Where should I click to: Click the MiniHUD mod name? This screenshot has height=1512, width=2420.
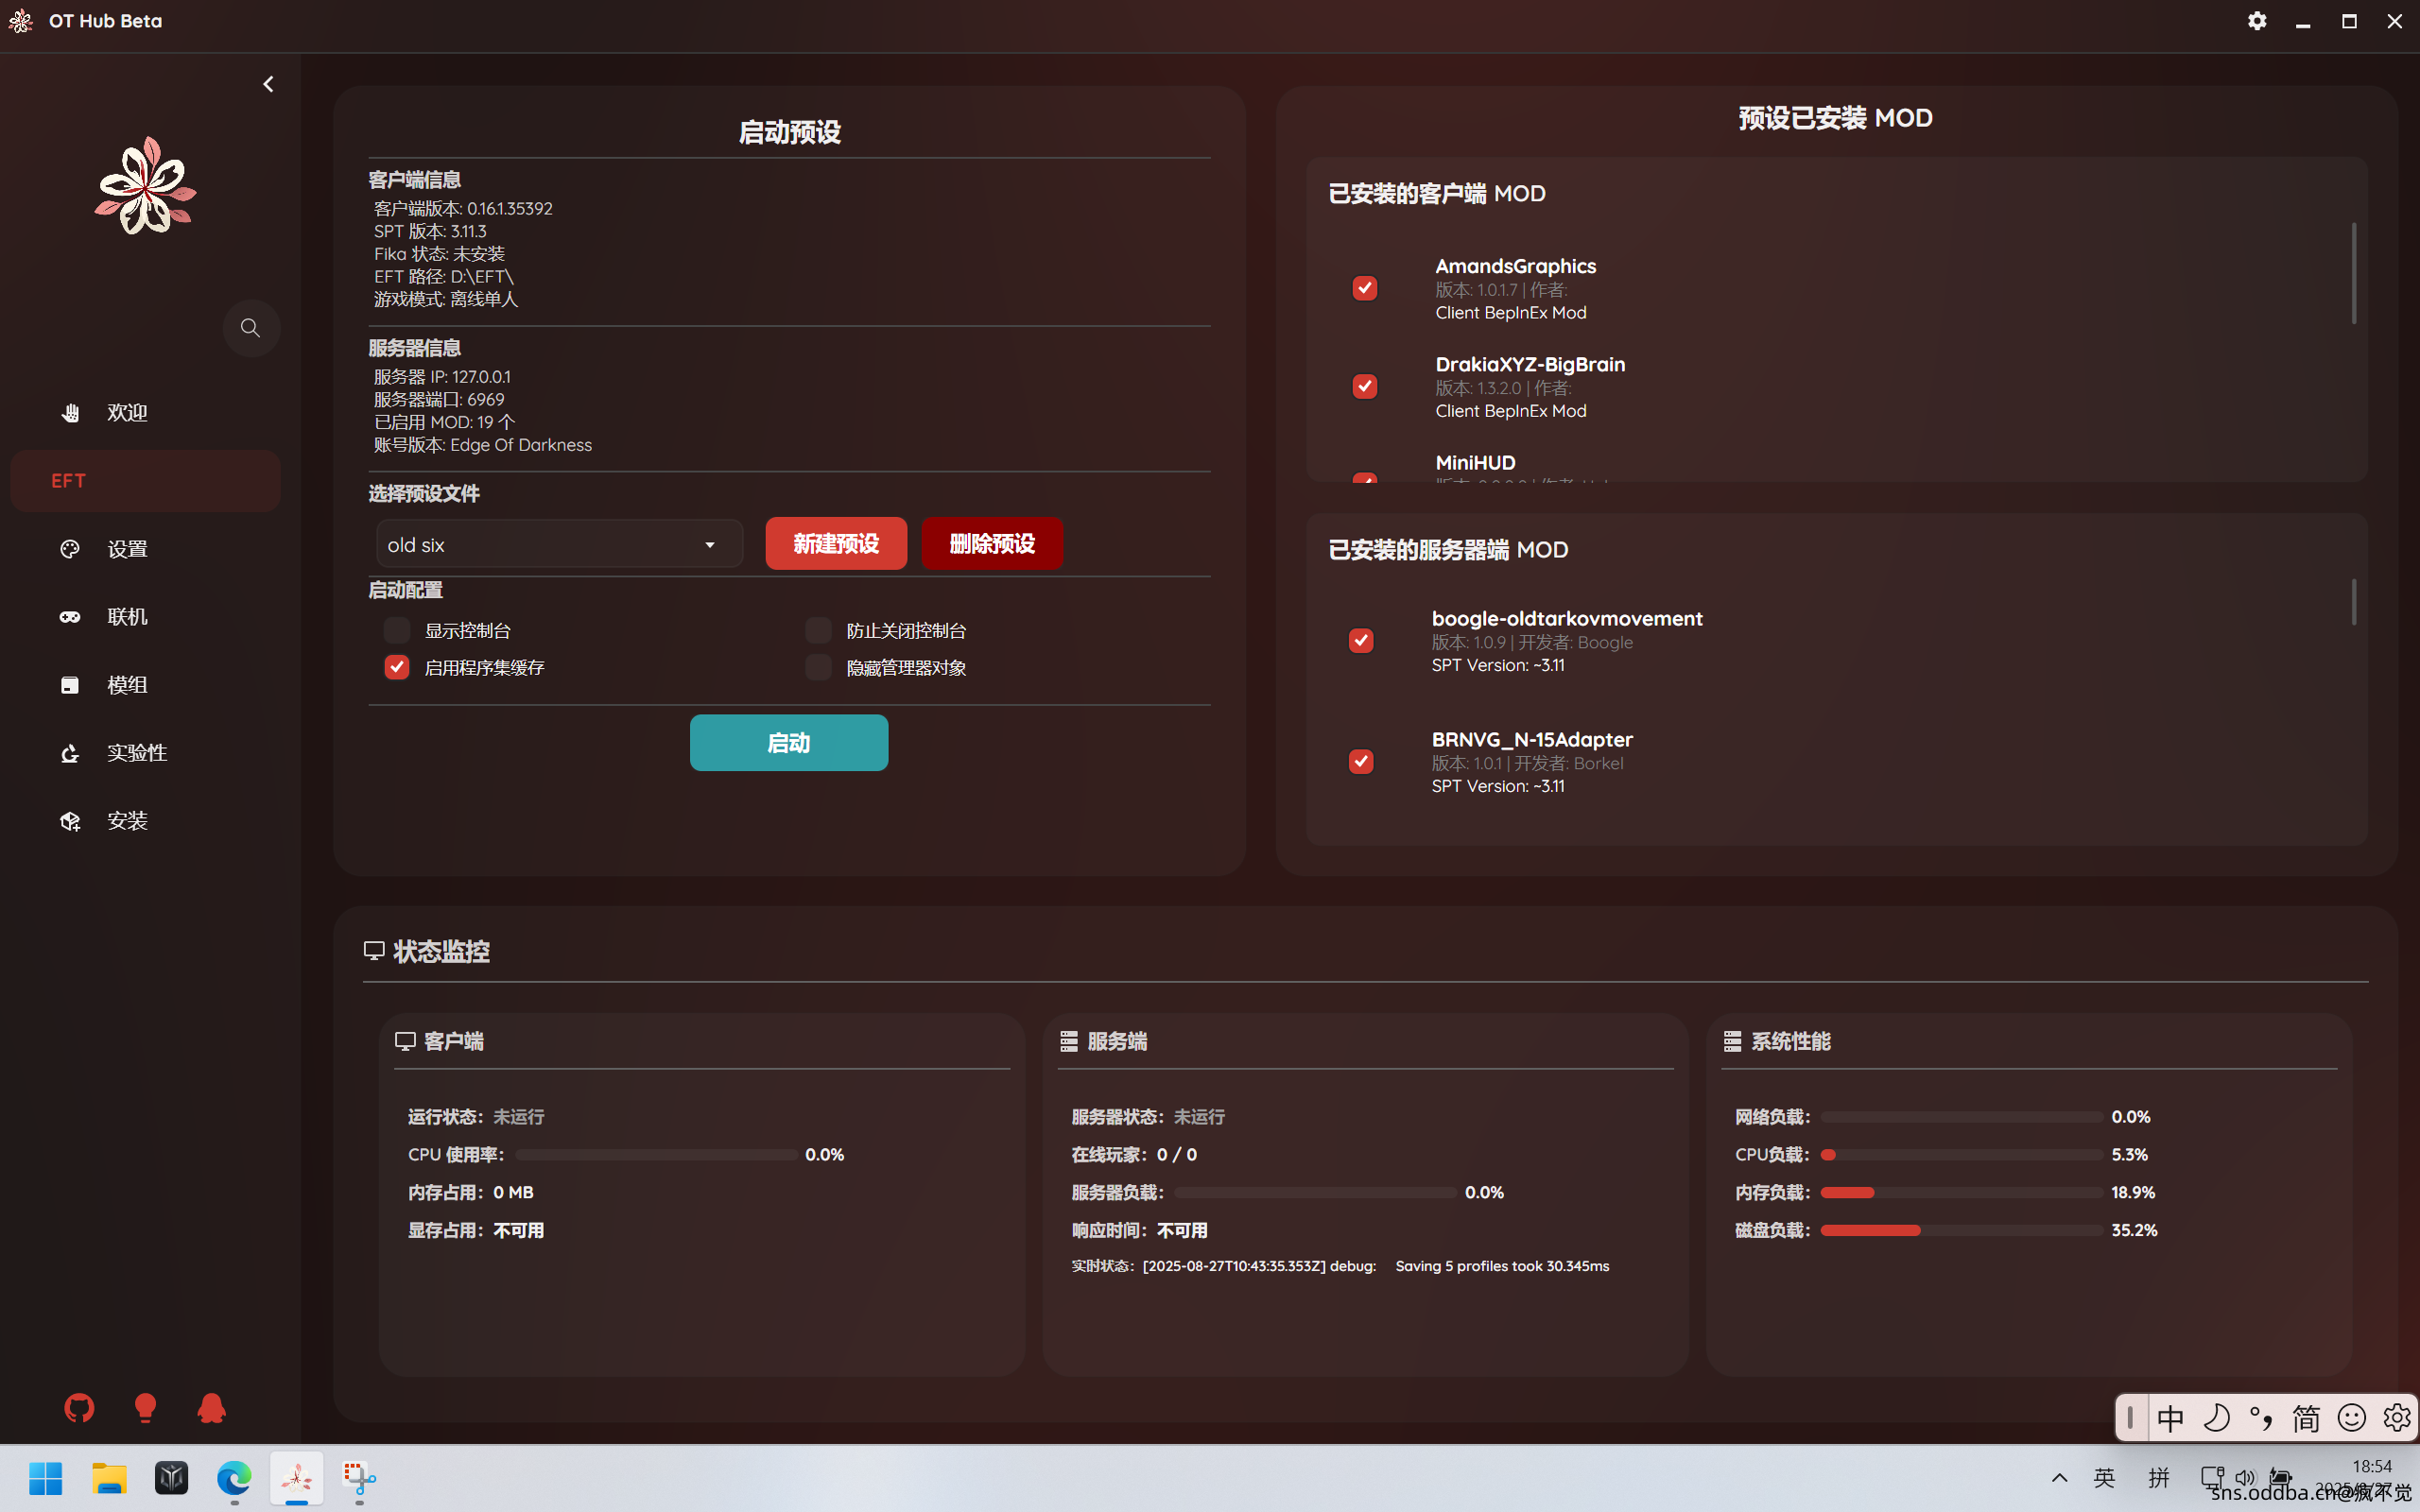coord(1475,462)
